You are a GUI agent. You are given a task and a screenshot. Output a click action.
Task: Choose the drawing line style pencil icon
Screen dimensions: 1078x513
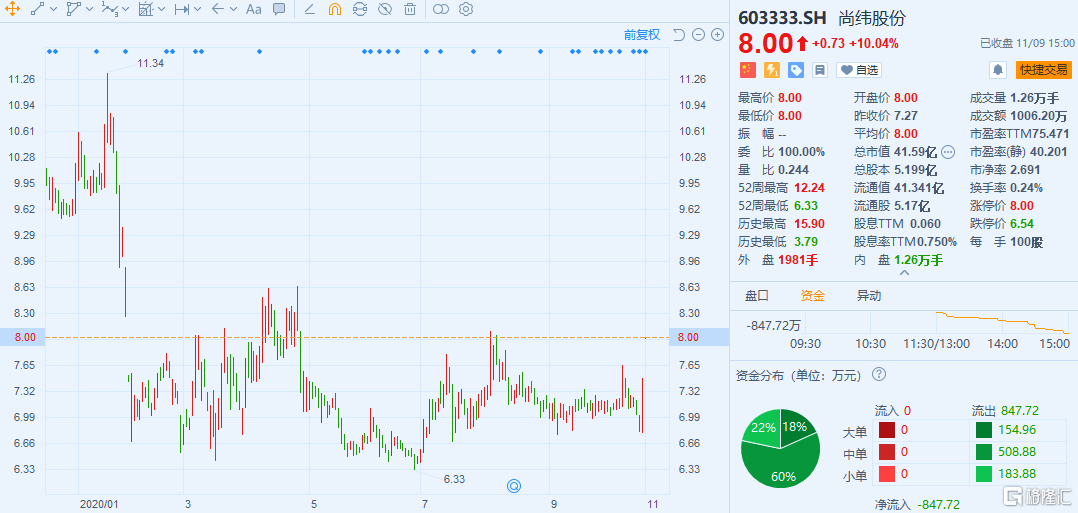click(309, 10)
